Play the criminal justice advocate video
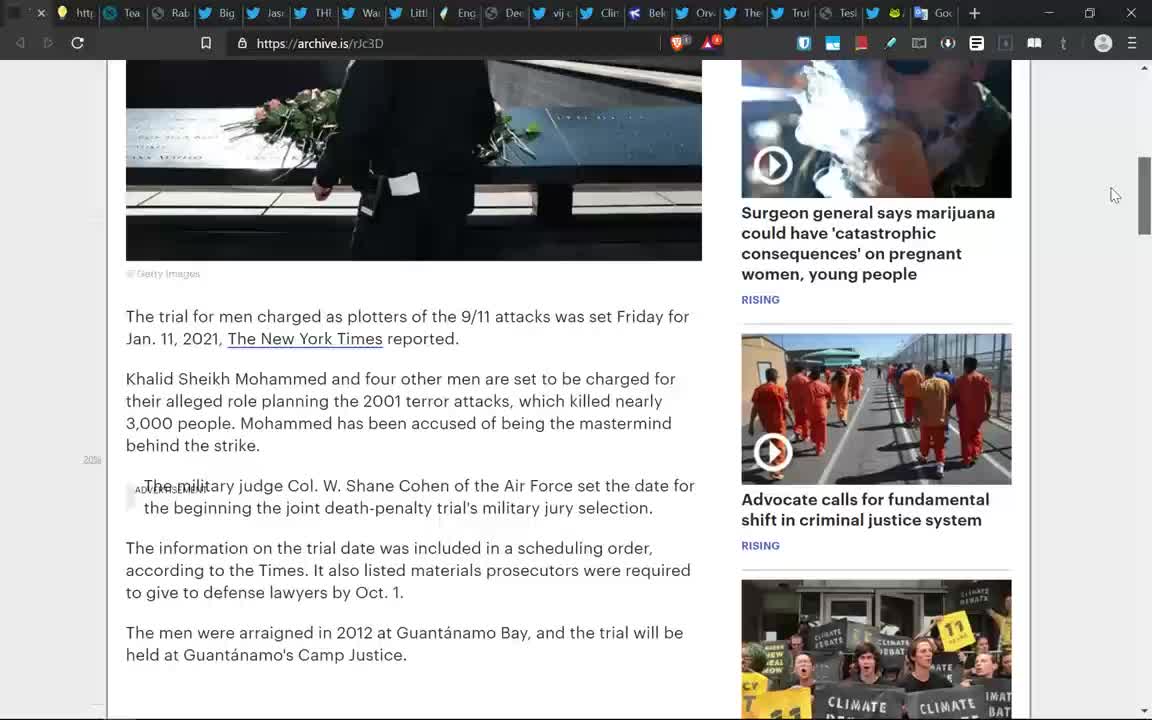The height and width of the screenshot is (720, 1152). tap(772, 451)
